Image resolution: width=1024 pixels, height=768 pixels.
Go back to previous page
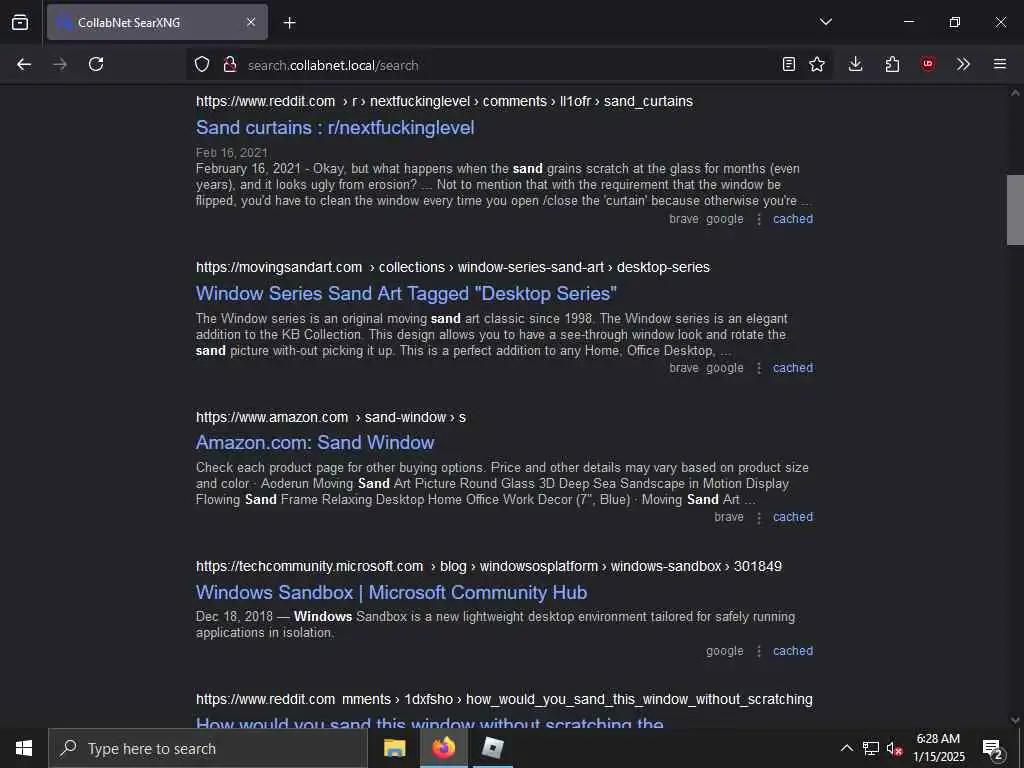pos(24,64)
